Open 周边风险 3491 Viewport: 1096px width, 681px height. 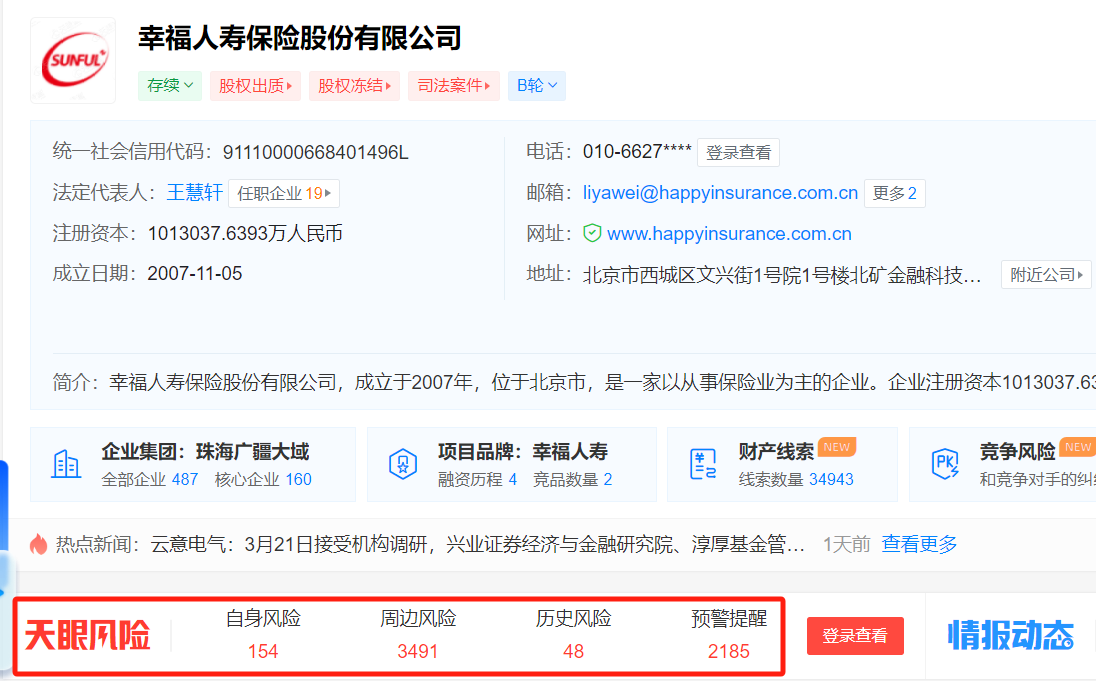(x=418, y=635)
